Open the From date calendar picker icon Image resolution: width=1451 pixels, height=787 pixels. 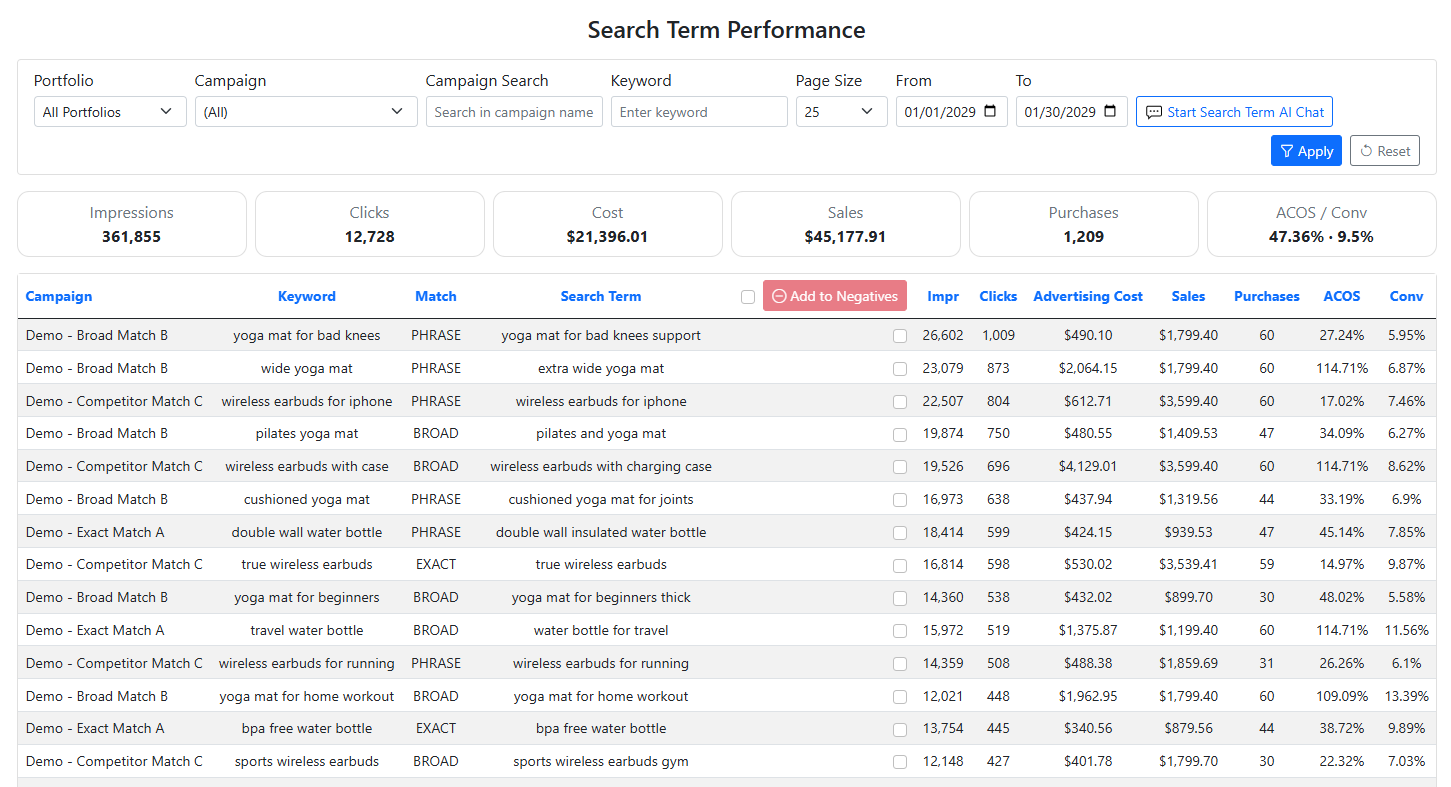[990, 112]
